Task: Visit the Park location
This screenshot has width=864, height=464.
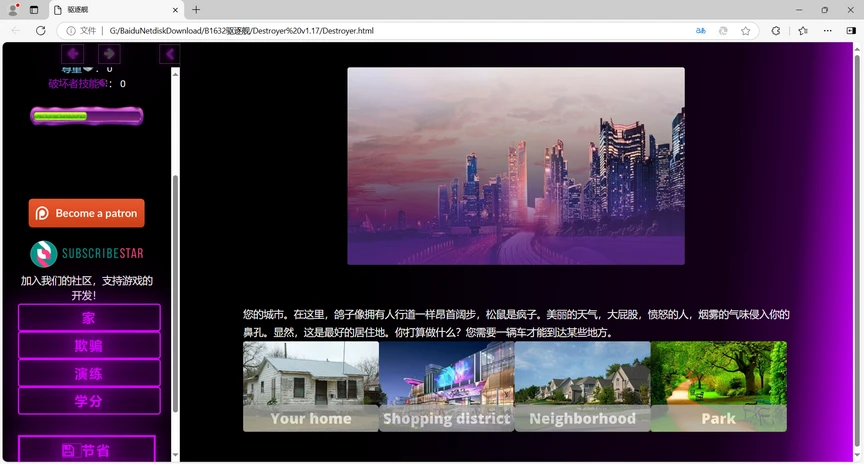Action: click(718, 387)
